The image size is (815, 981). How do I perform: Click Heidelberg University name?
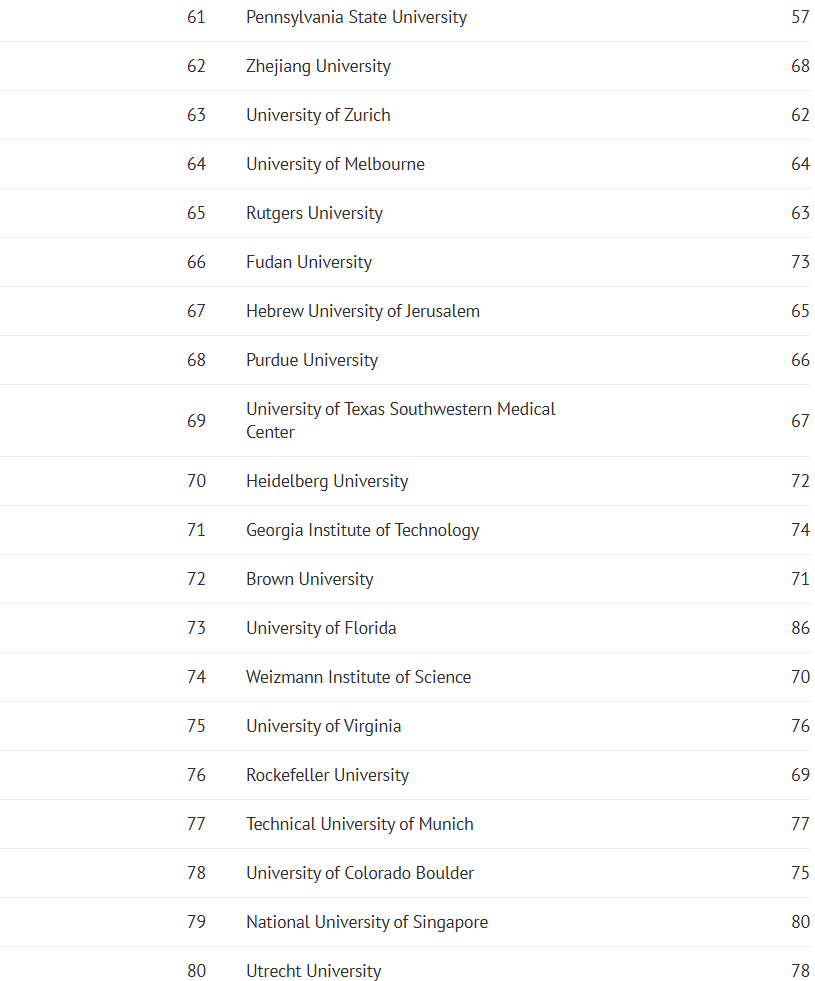pyautogui.click(x=327, y=481)
